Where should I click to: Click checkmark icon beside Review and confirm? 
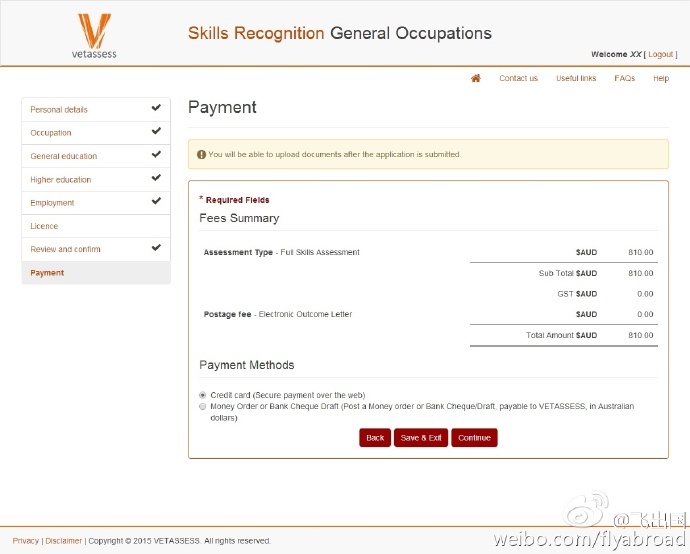point(156,248)
